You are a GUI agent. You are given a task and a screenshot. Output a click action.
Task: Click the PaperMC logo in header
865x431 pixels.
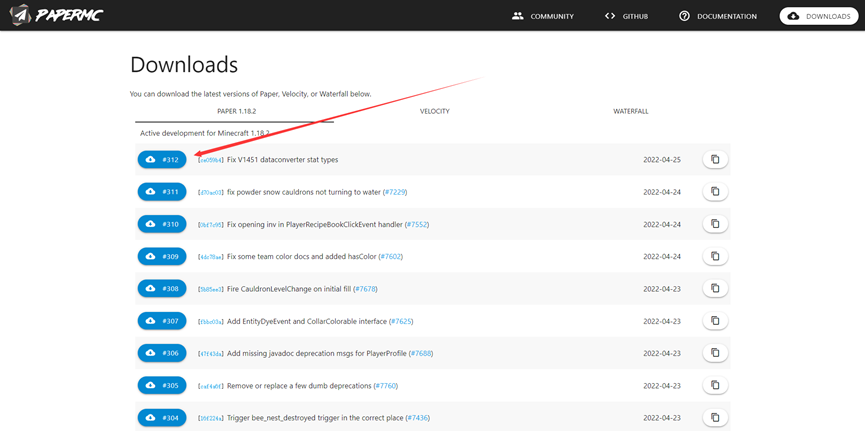(x=56, y=15)
